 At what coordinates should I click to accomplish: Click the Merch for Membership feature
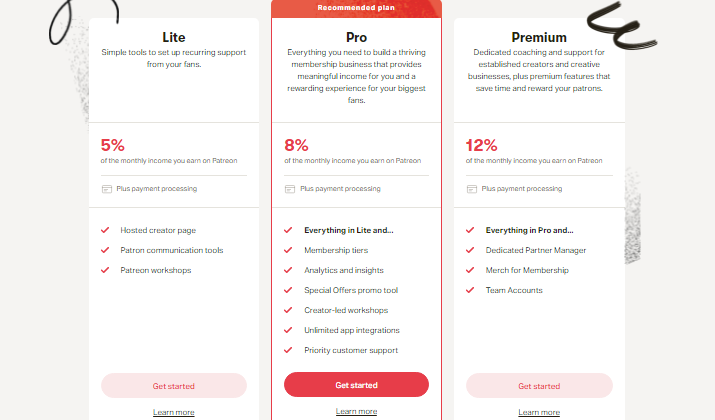coord(527,270)
